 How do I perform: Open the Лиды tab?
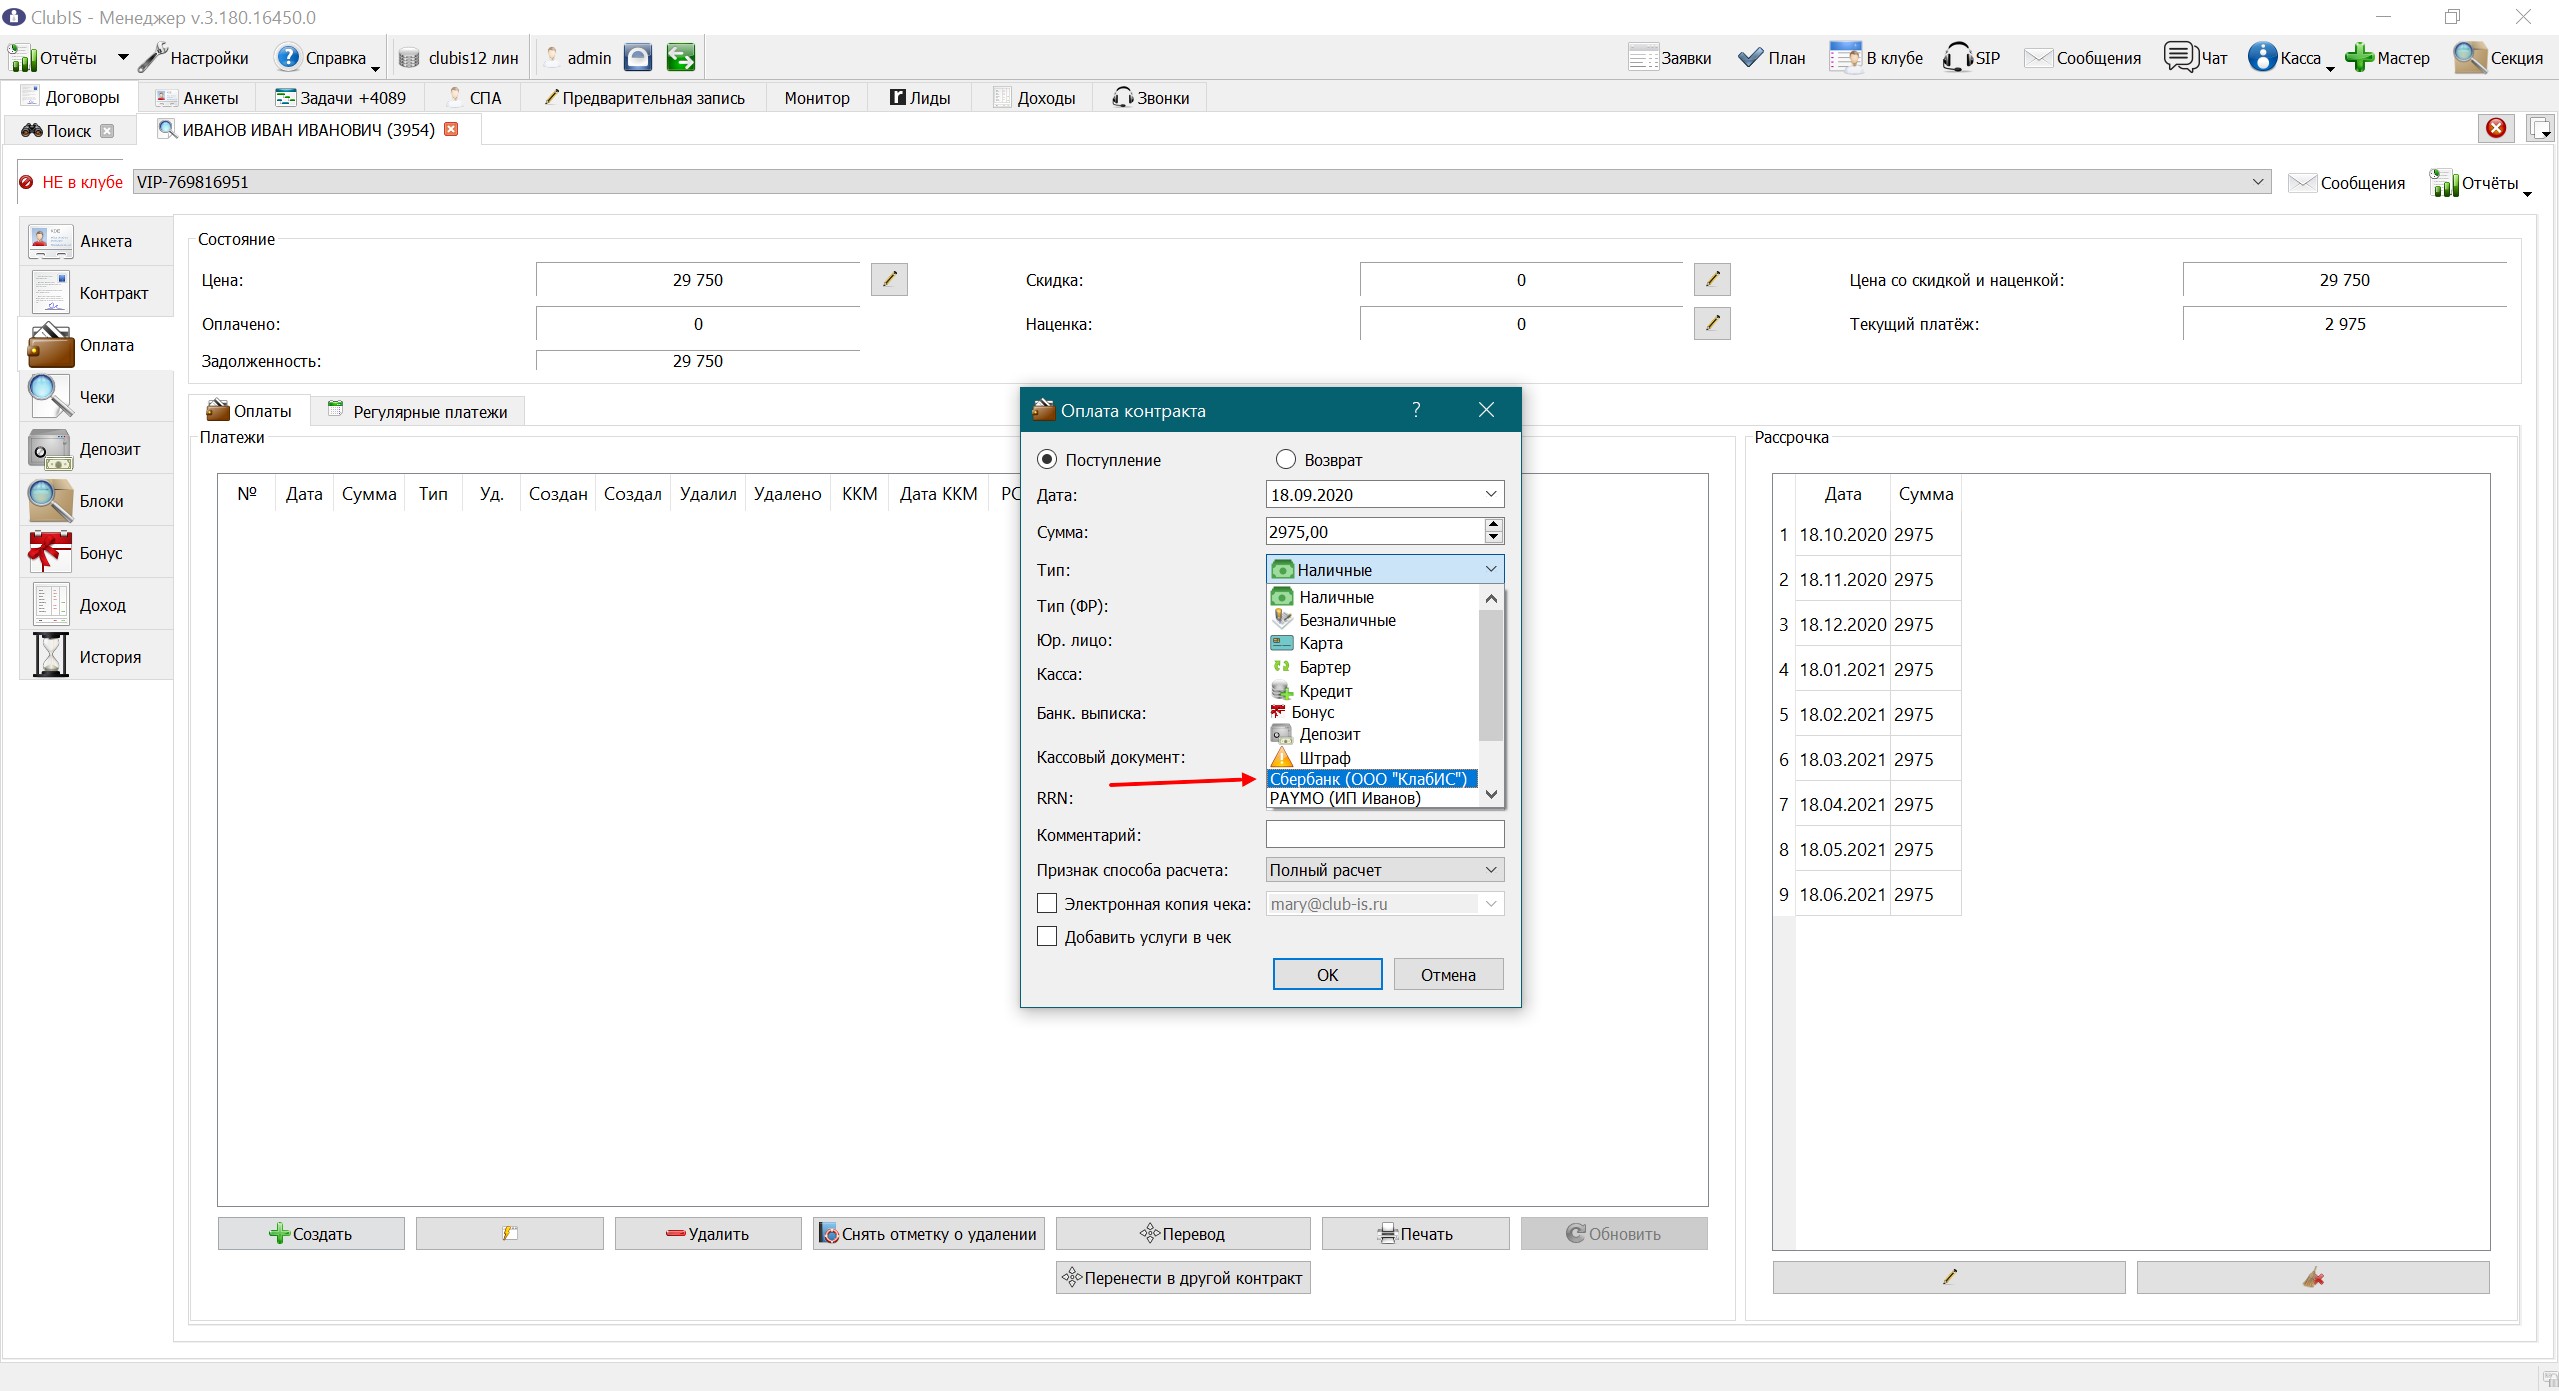click(920, 98)
